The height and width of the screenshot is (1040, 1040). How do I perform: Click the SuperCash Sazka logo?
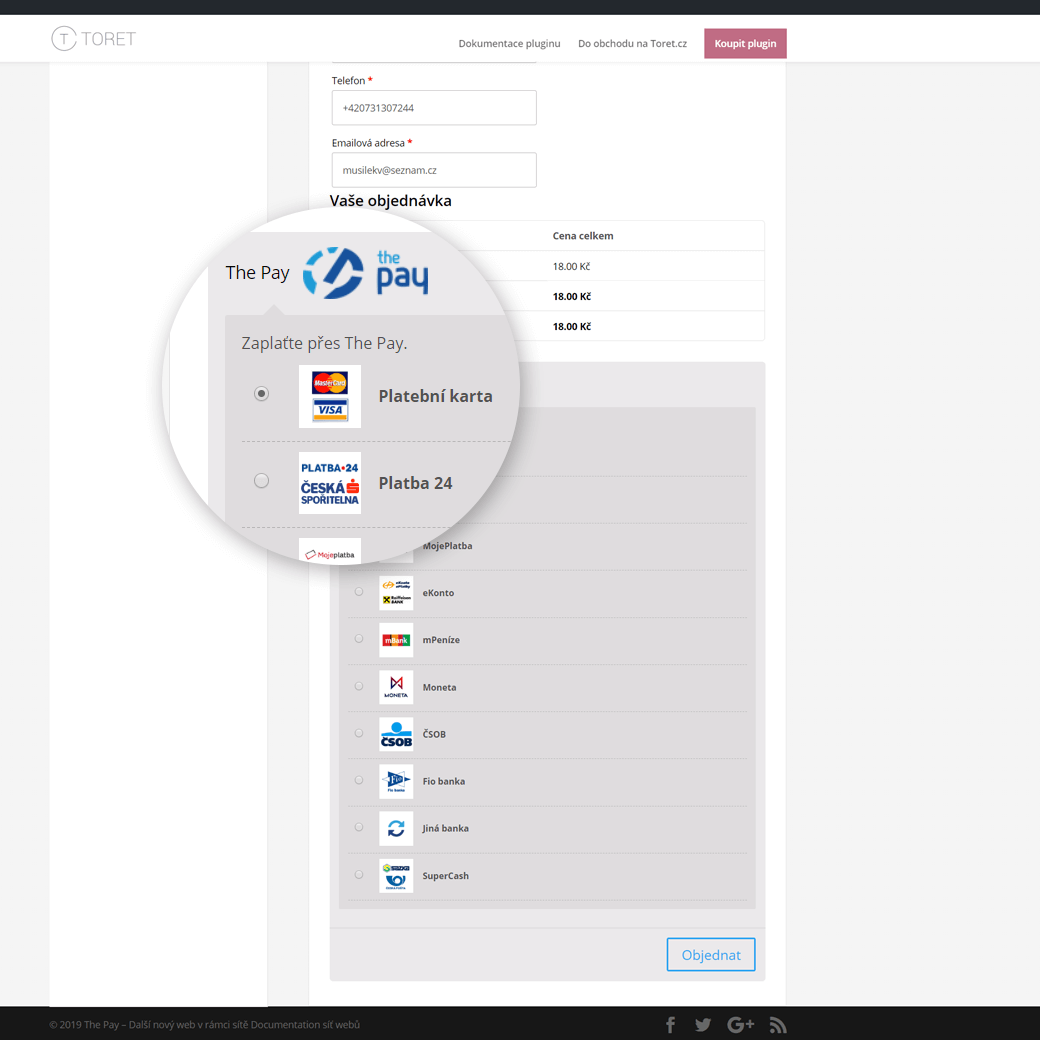(396, 875)
